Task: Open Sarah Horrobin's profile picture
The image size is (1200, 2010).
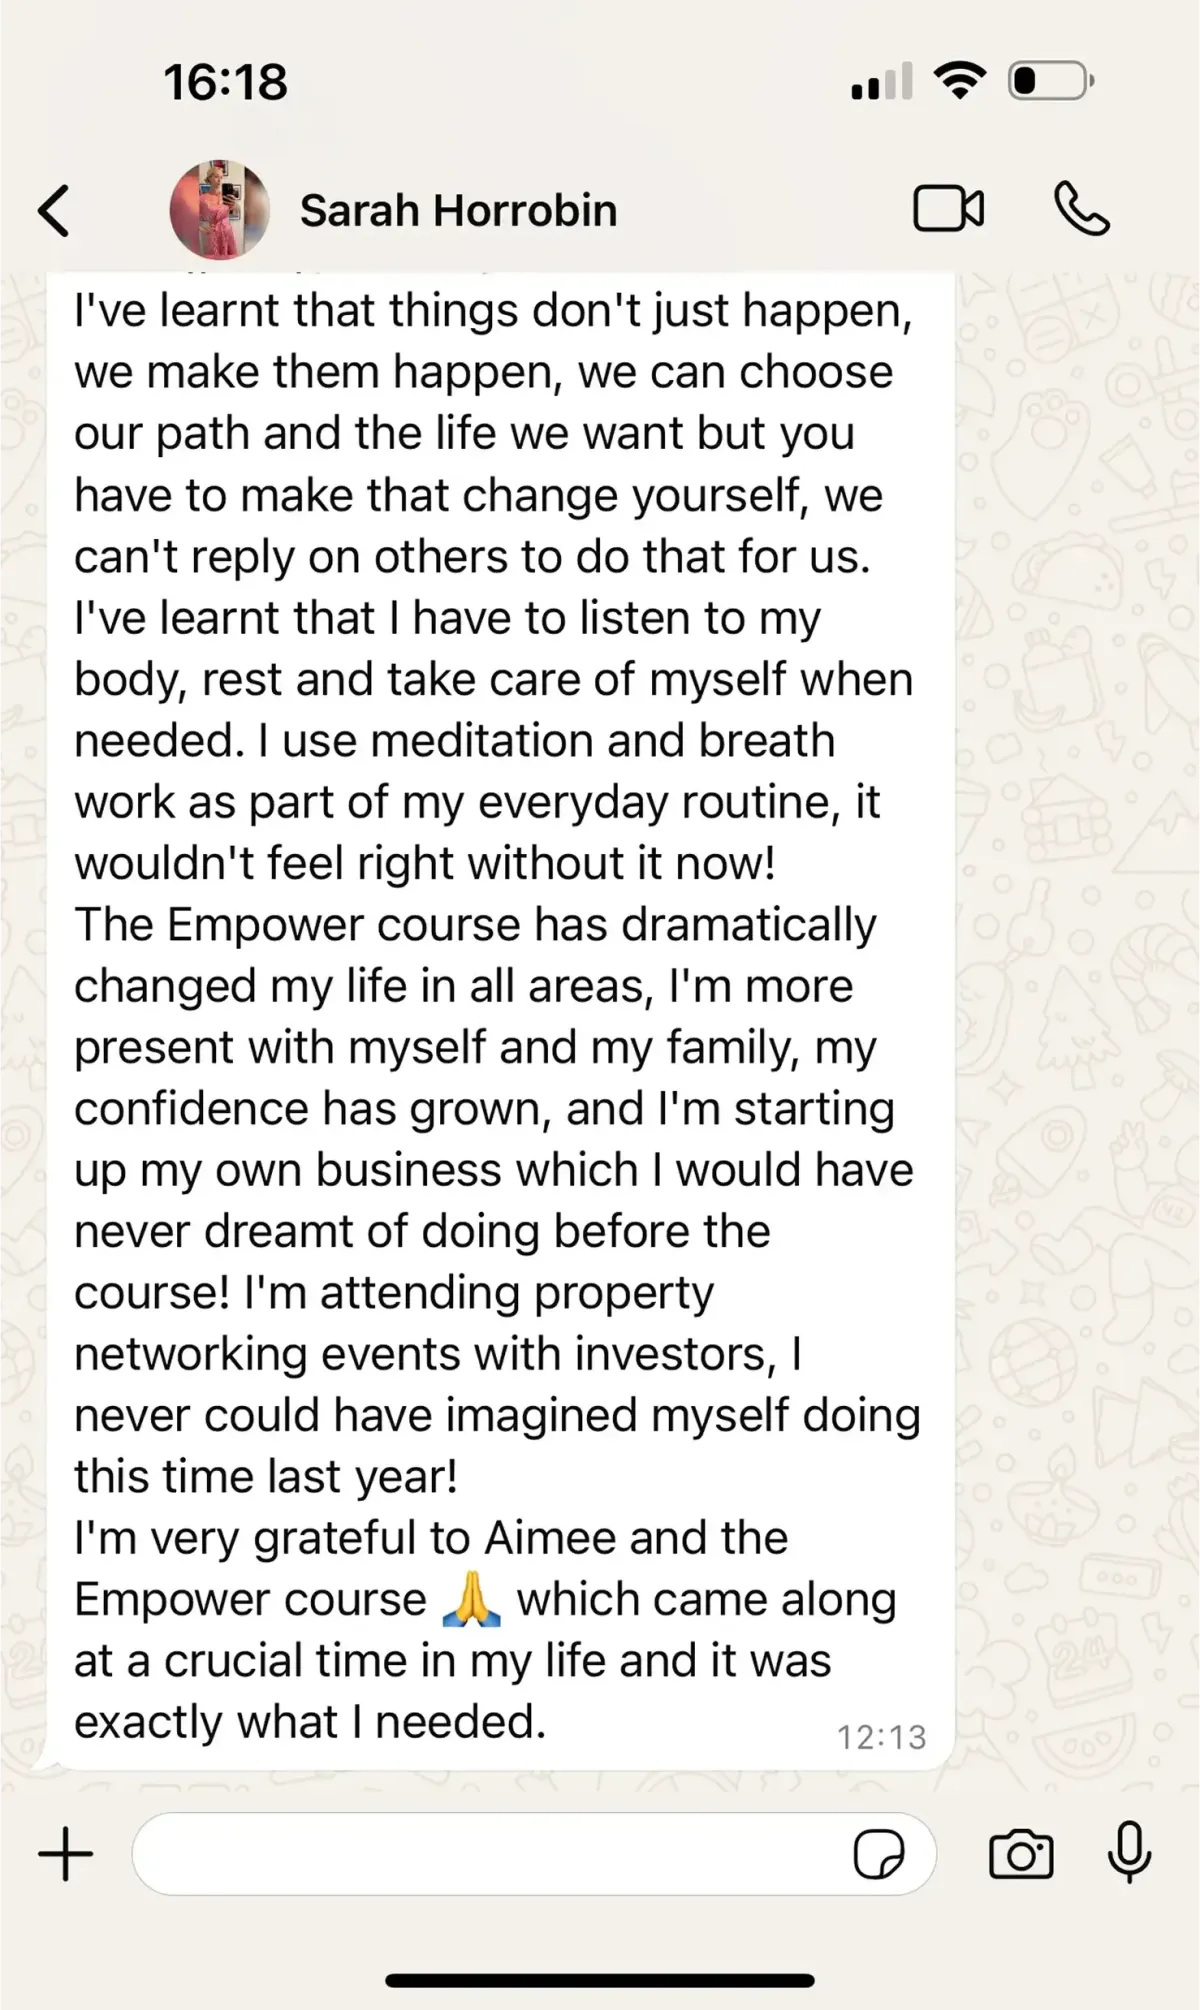Action: (x=220, y=210)
